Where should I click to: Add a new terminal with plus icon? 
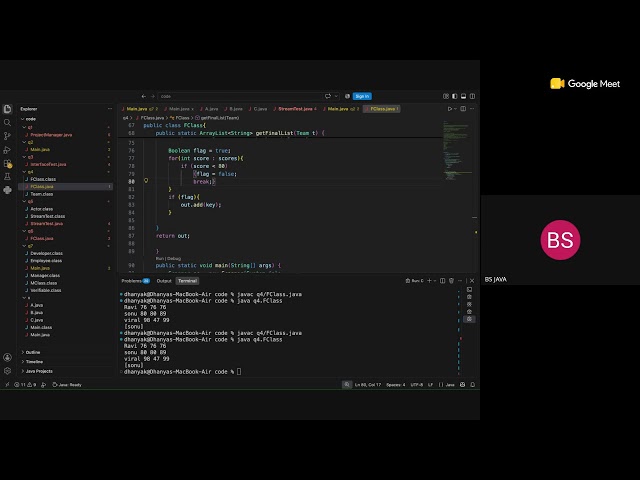click(429, 281)
